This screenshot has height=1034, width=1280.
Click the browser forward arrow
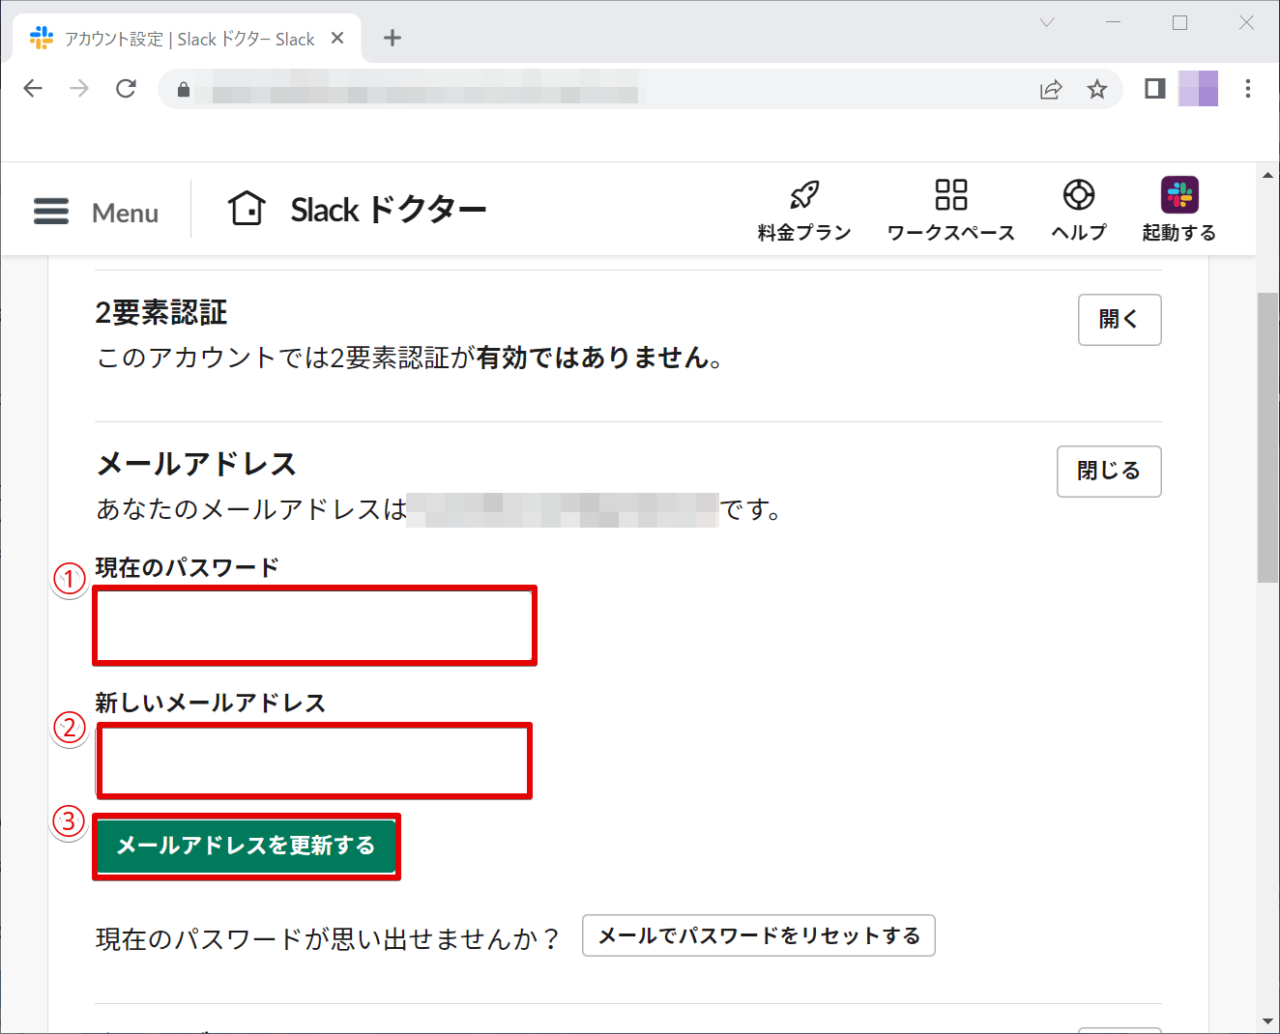(79, 89)
